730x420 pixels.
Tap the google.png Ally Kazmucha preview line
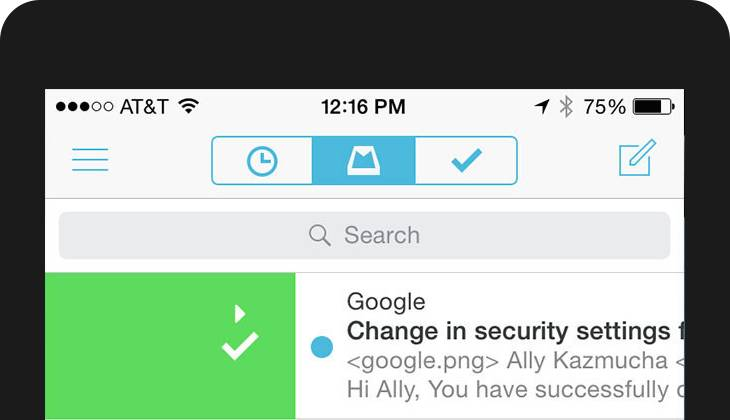click(515, 361)
